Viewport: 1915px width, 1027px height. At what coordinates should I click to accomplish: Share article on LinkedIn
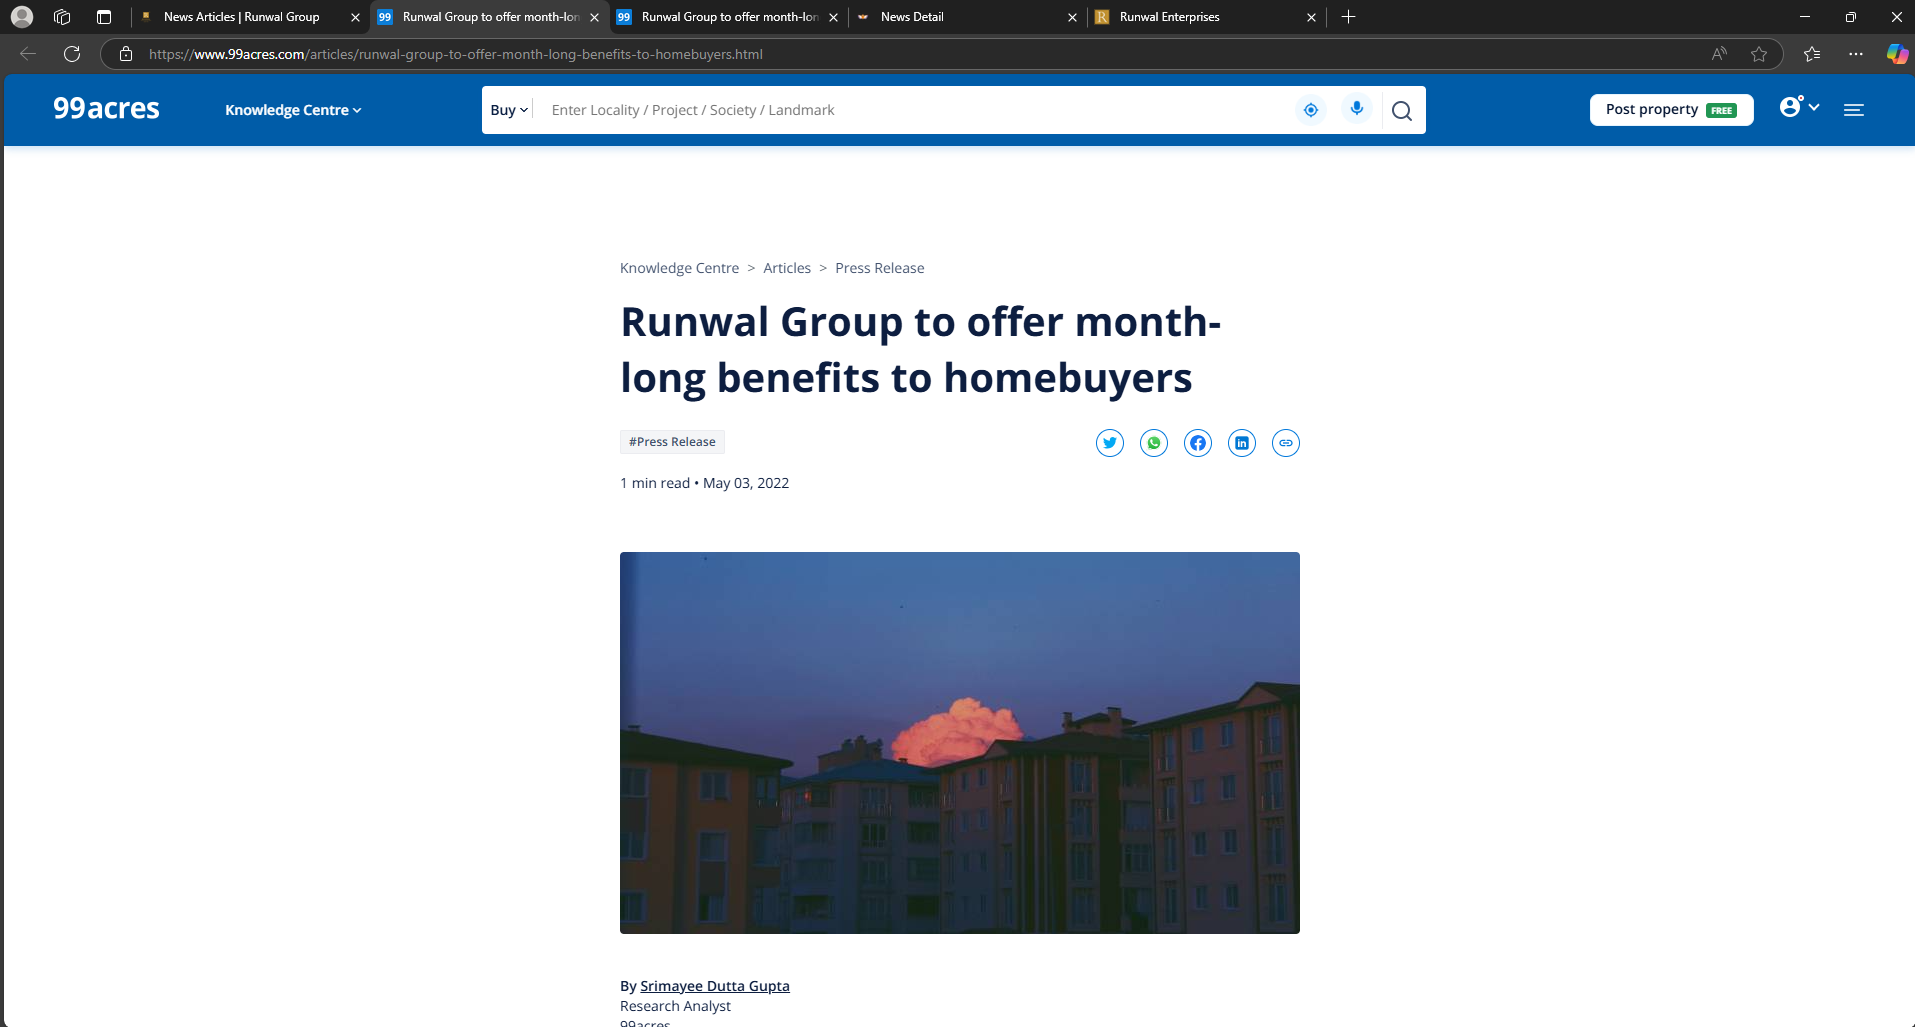[1241, 443]
